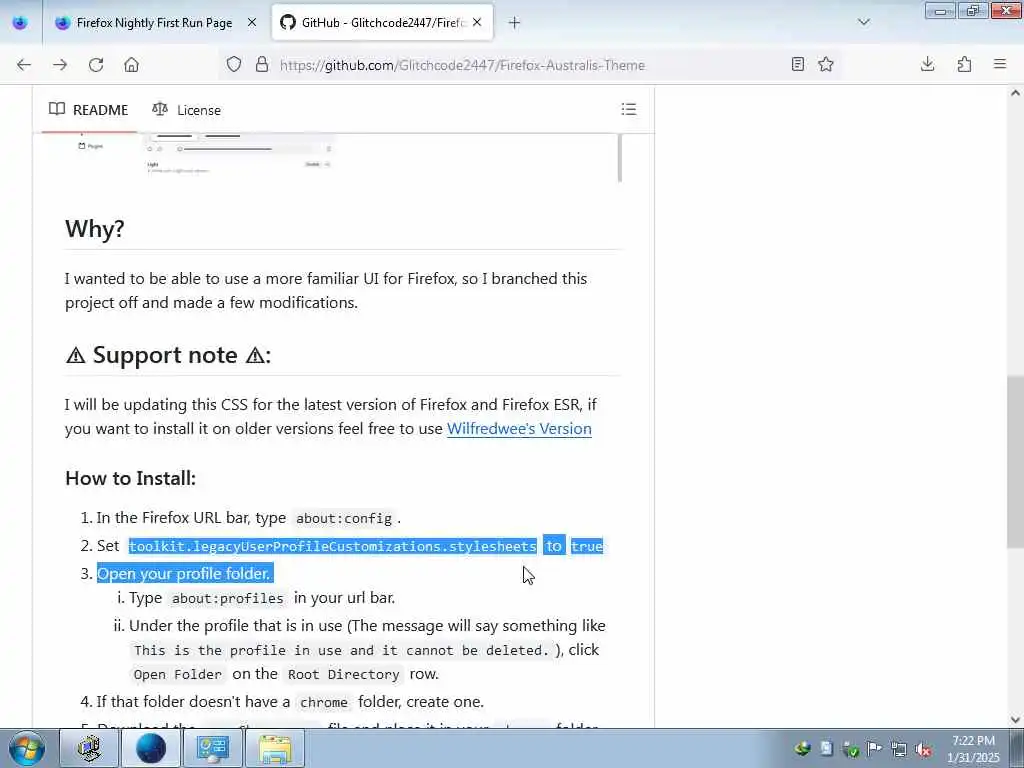This screenshot has height=768, width=1024.
Task: Click the page vertical scrollbar thumb
Action: click(1016, 462)
